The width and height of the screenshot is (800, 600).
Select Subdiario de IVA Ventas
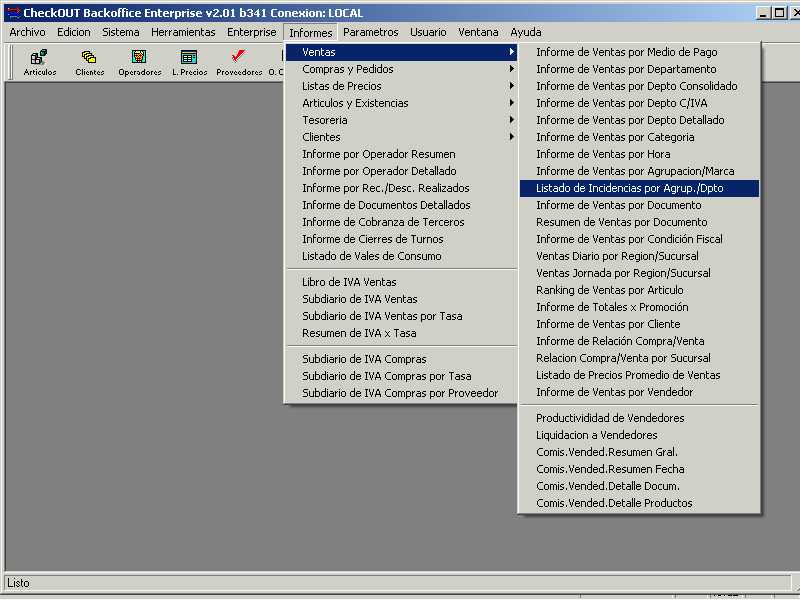(401, 299)
